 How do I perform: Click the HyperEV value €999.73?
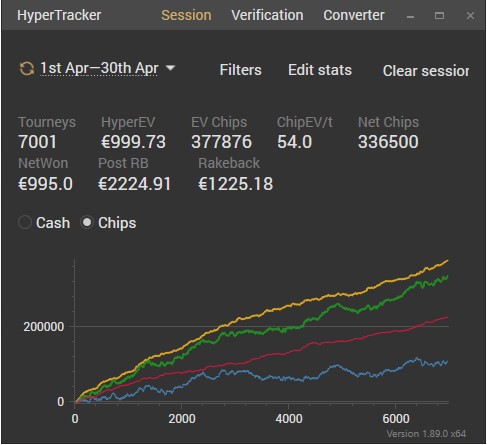tap(133, 142)
